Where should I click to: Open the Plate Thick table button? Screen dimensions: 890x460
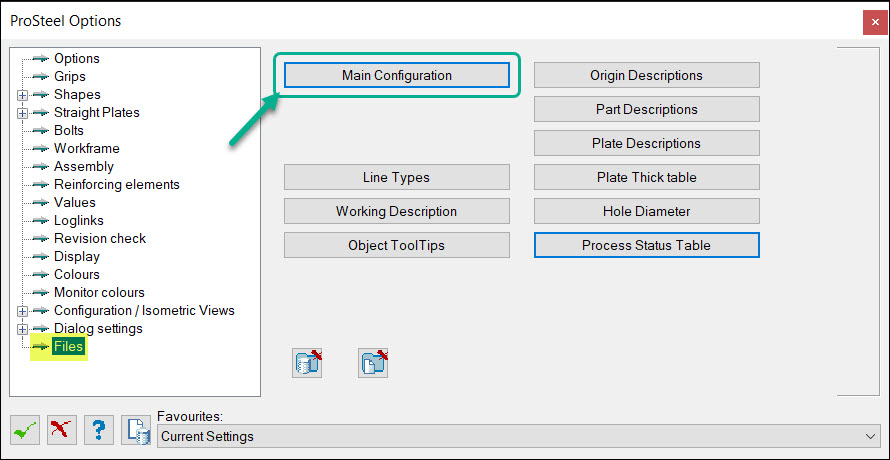click(646, 177)
